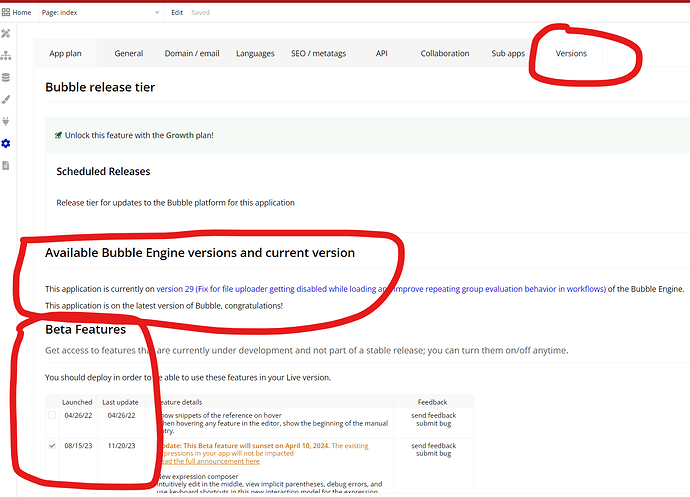Open the Plugins plug icon in sidebar

[x=6, y=121]
